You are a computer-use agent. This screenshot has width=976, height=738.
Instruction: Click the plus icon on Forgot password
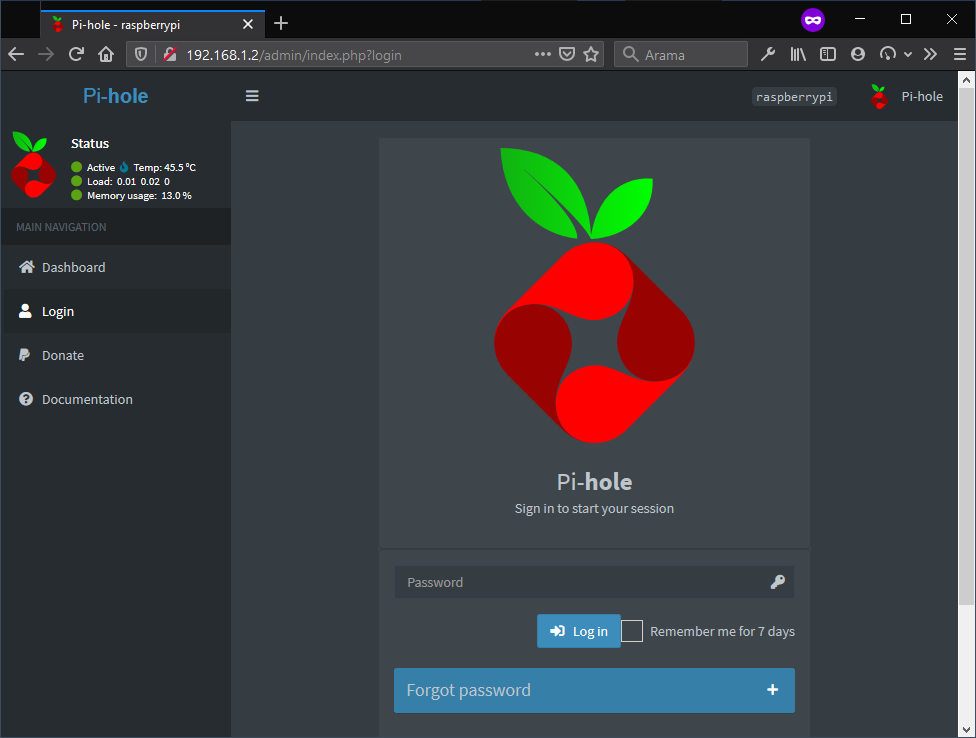772,689
